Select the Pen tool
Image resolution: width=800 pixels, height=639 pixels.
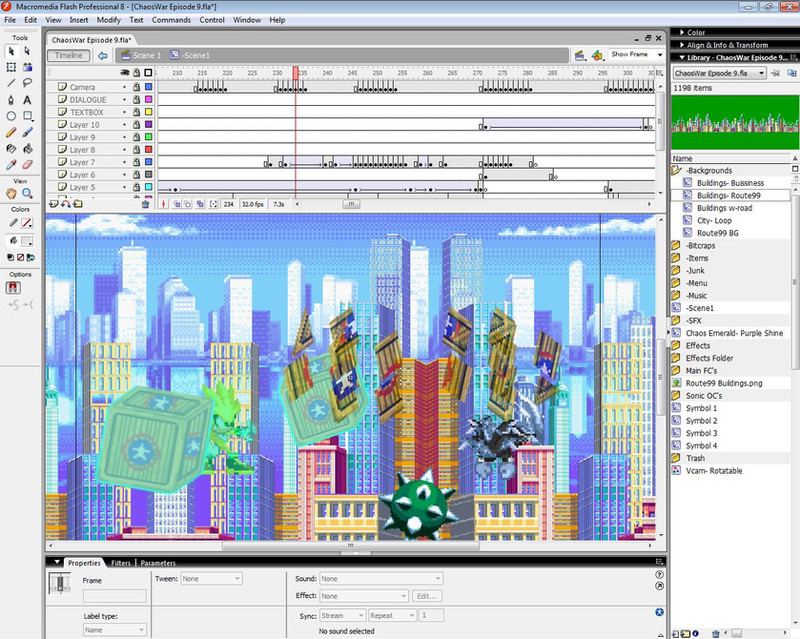point(11,100)
